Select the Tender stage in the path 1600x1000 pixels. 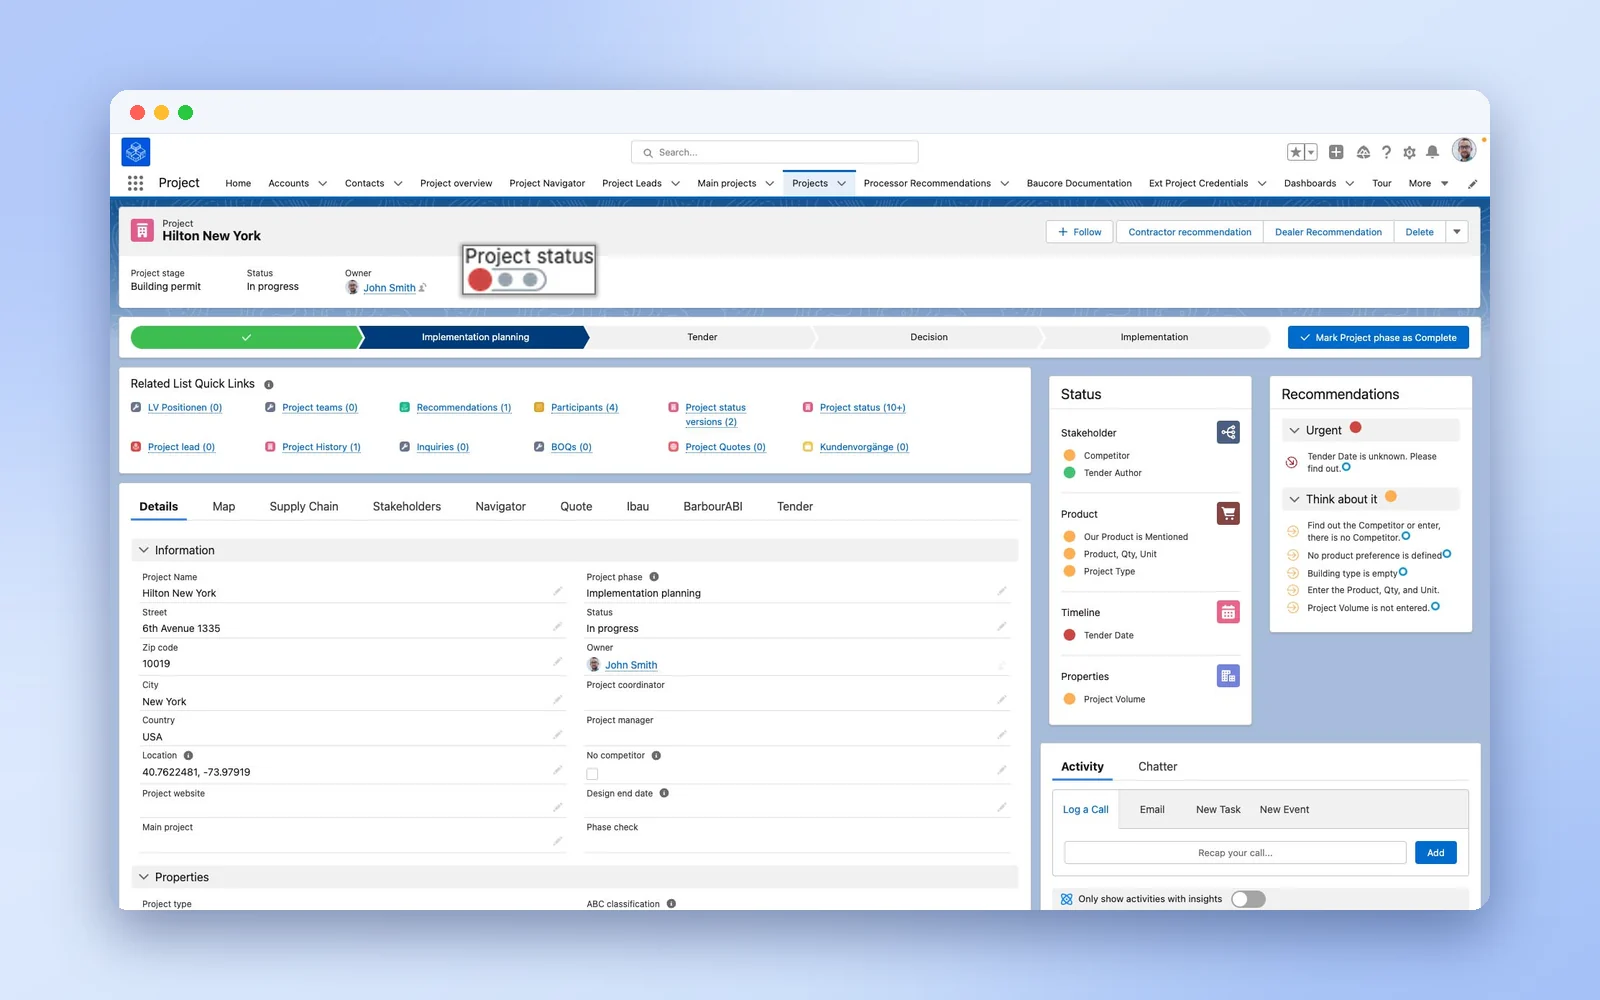tap(702, 337)
